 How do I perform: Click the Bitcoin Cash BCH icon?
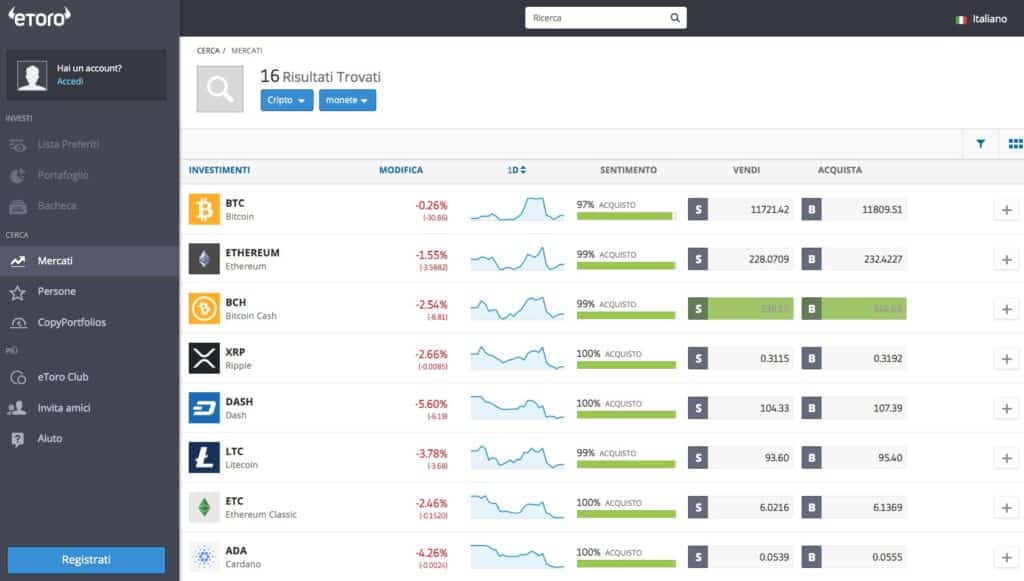pyautogui.click(x=204, y=309)
